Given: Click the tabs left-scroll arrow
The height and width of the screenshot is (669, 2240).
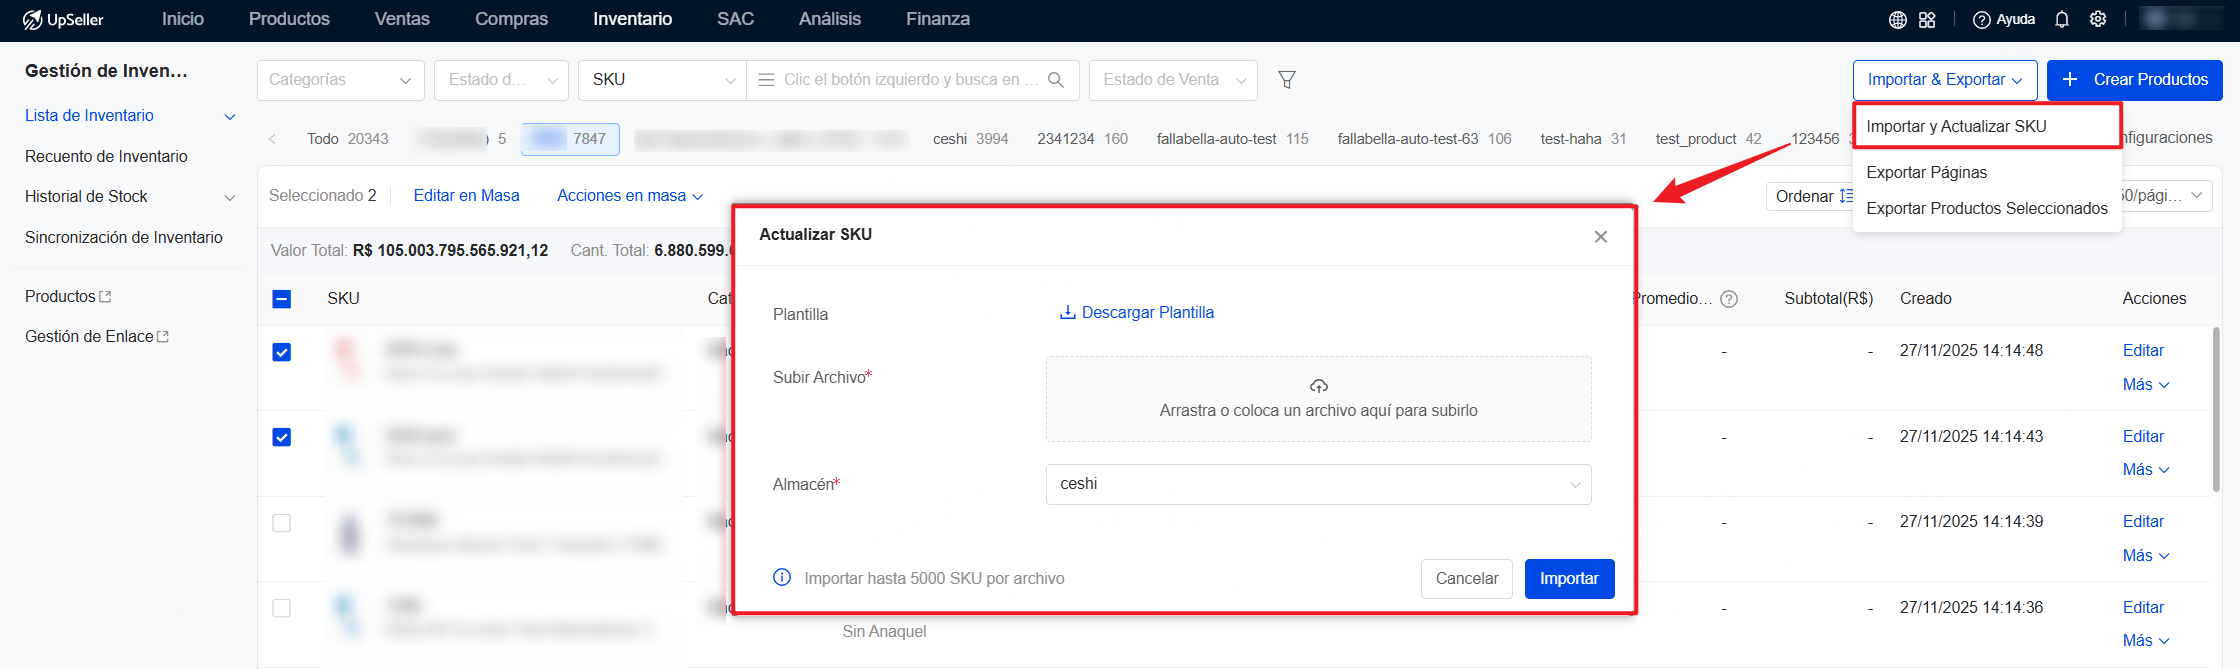Looking at the screenshot, I should click(x=272, y=139).
